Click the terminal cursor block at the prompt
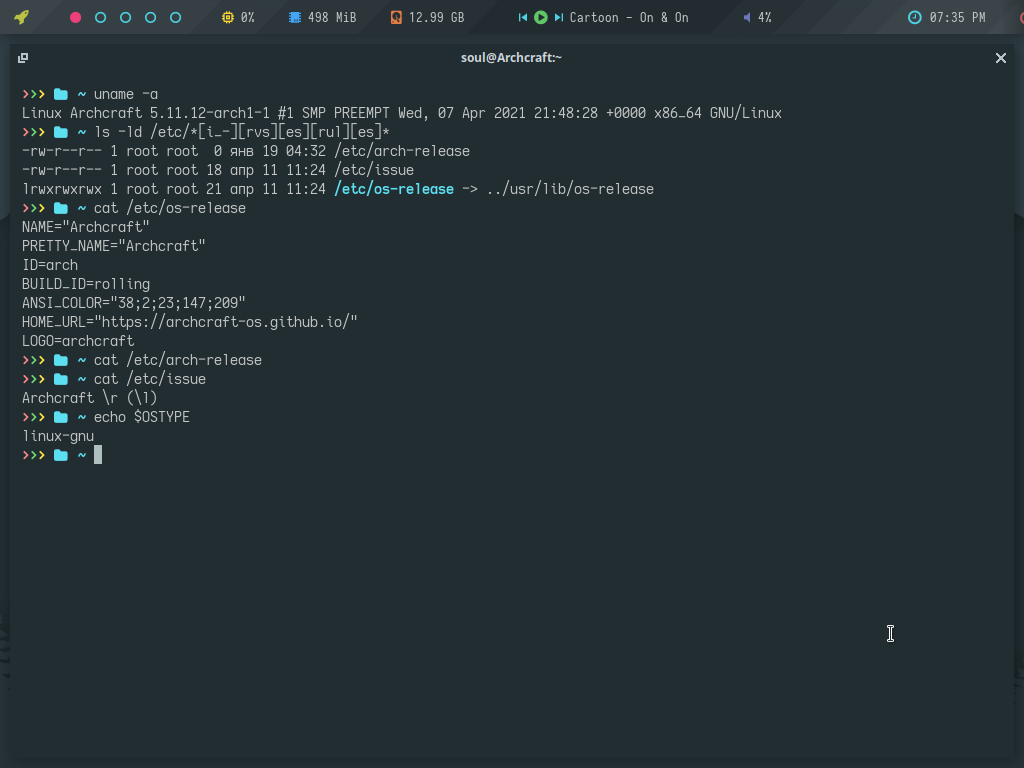 point(98,455)
